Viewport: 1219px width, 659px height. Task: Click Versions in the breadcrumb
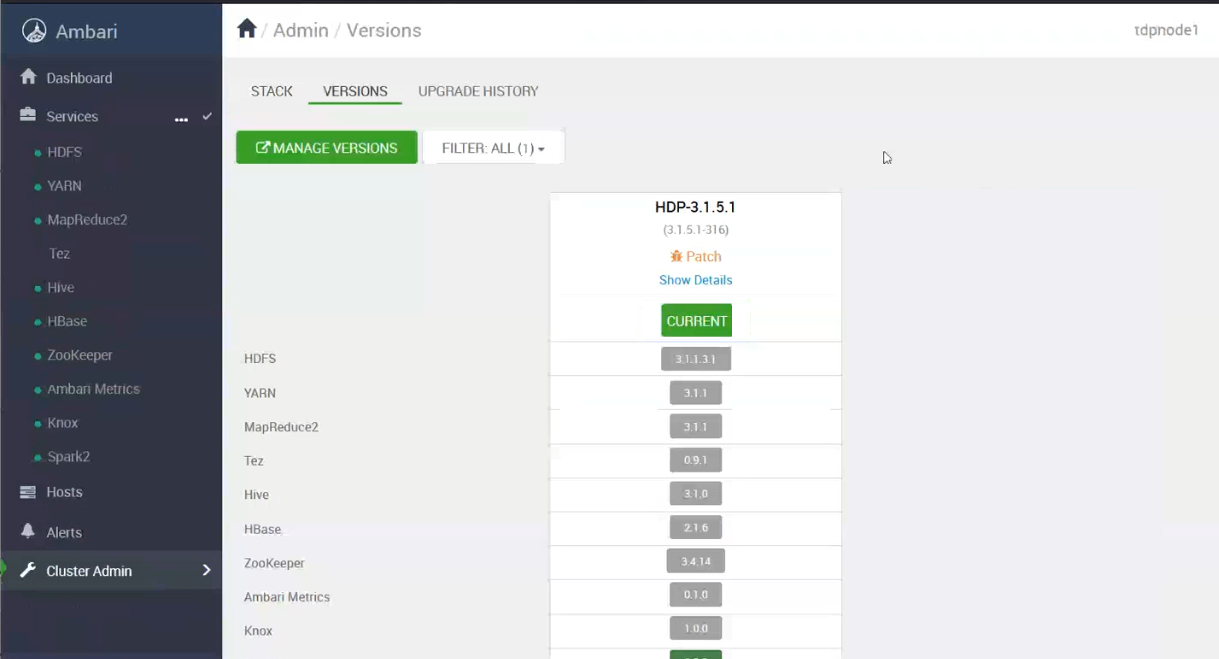pos(384,30)
